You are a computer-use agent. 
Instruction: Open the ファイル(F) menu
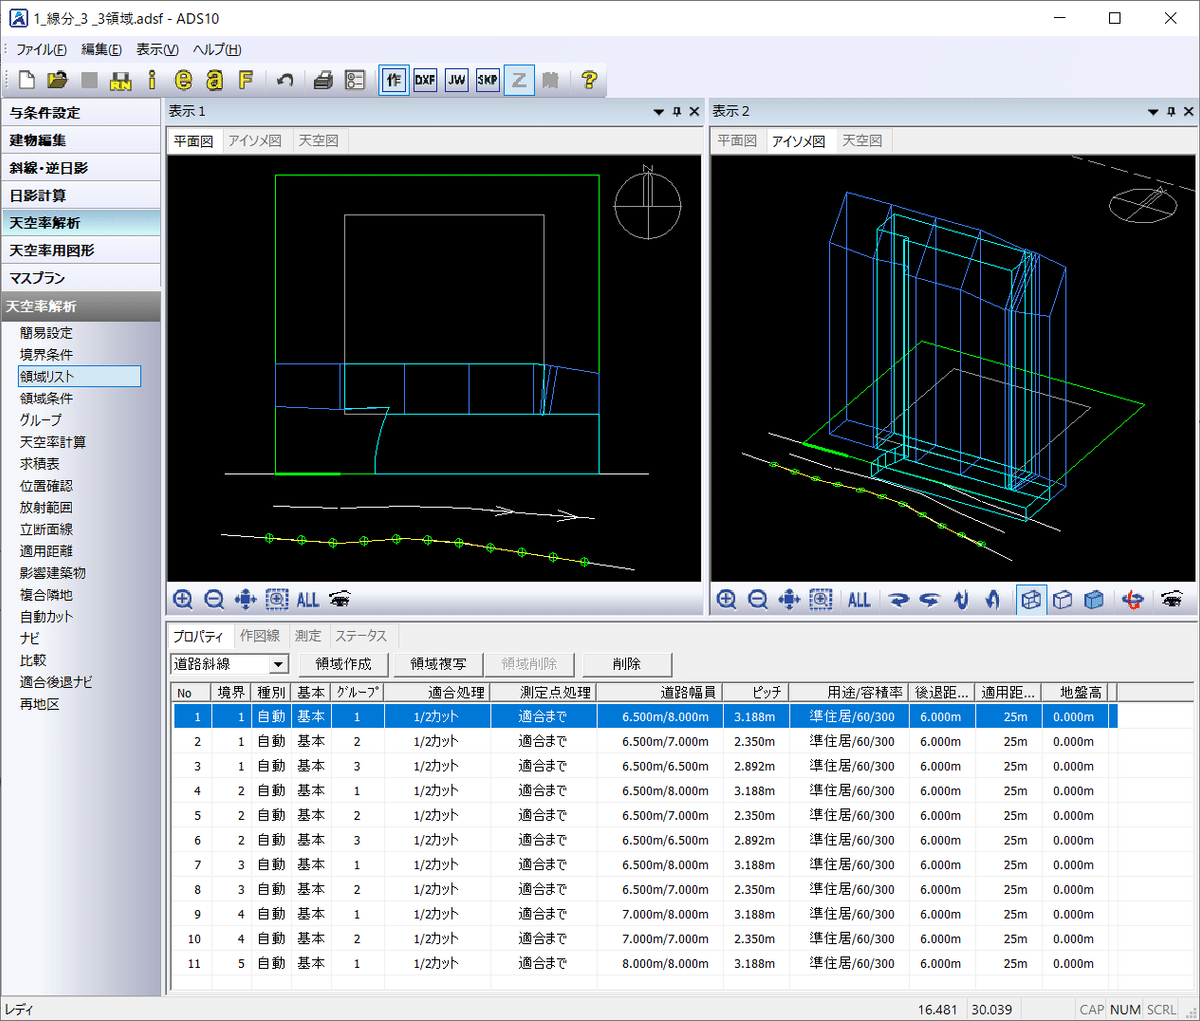(41, 49)
